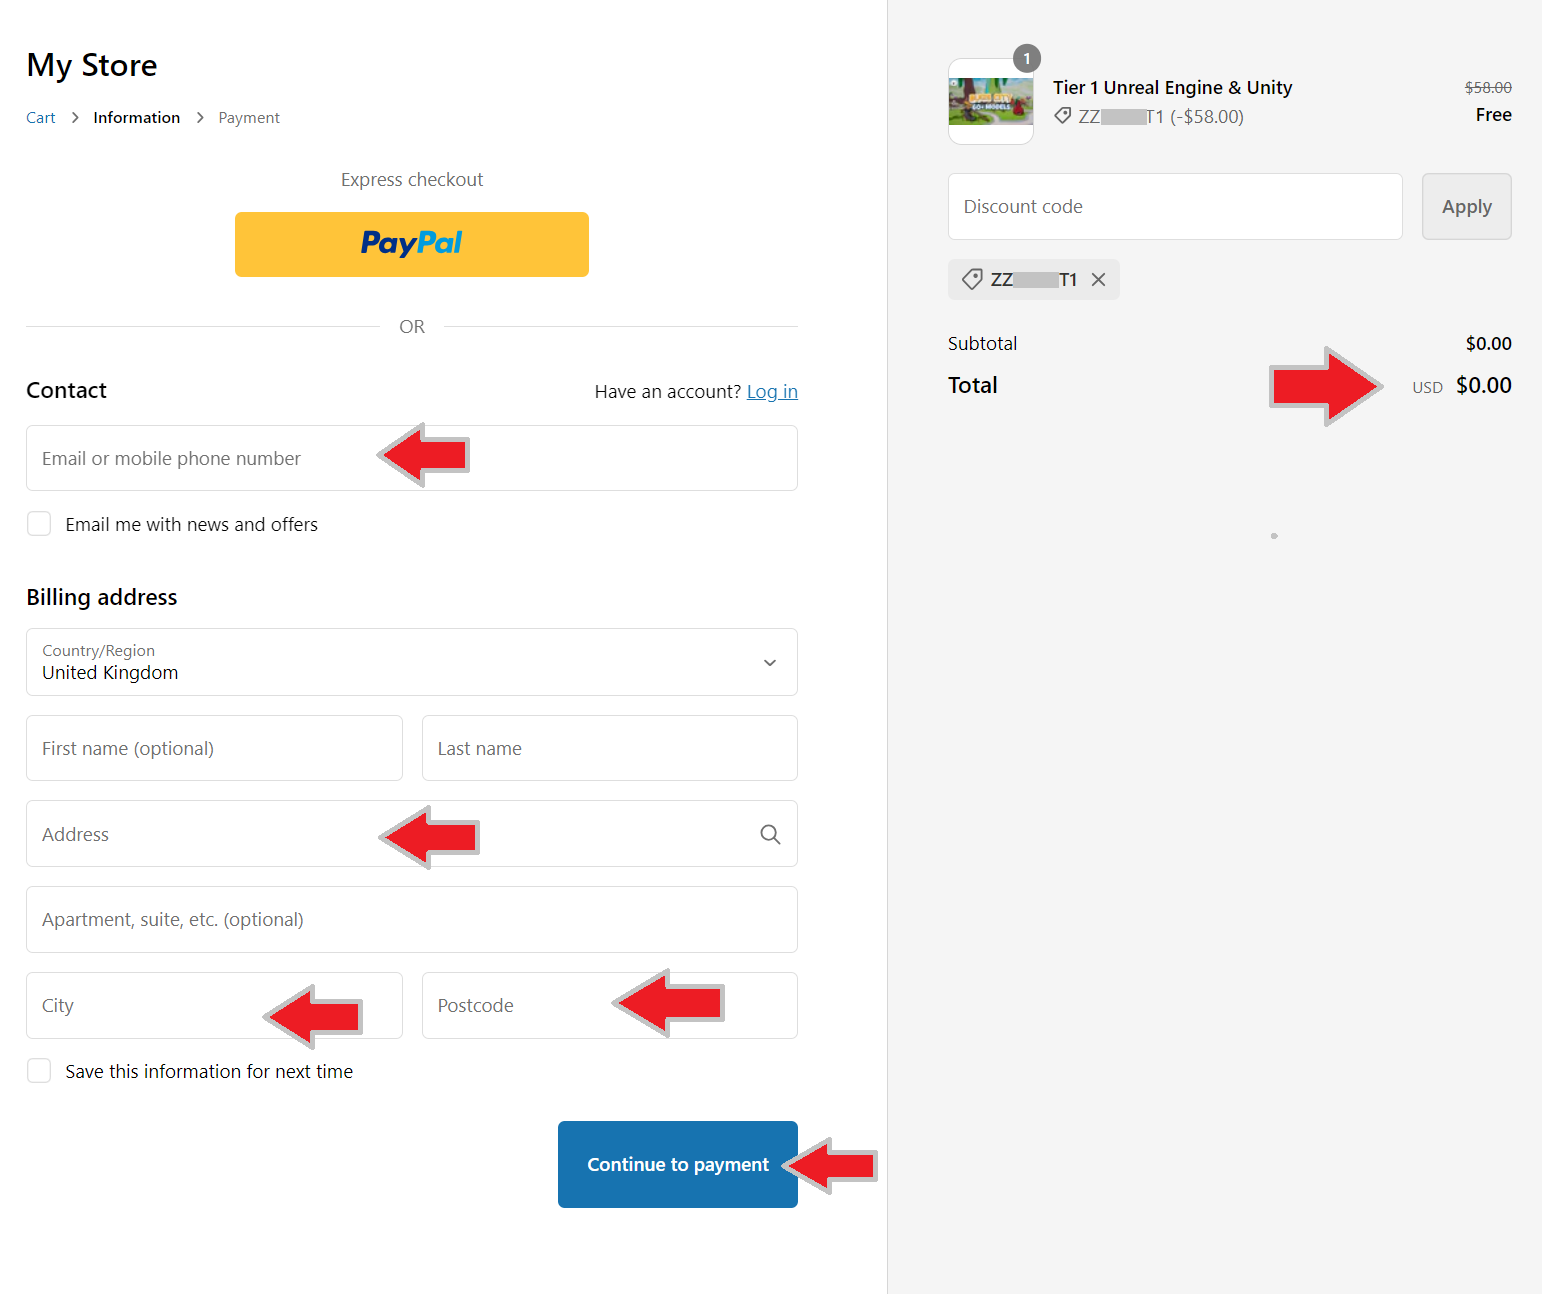Screen dimensions: 1542x1294
Task: Select the Payment breadcrumb step
Action: tap(249, 118)
